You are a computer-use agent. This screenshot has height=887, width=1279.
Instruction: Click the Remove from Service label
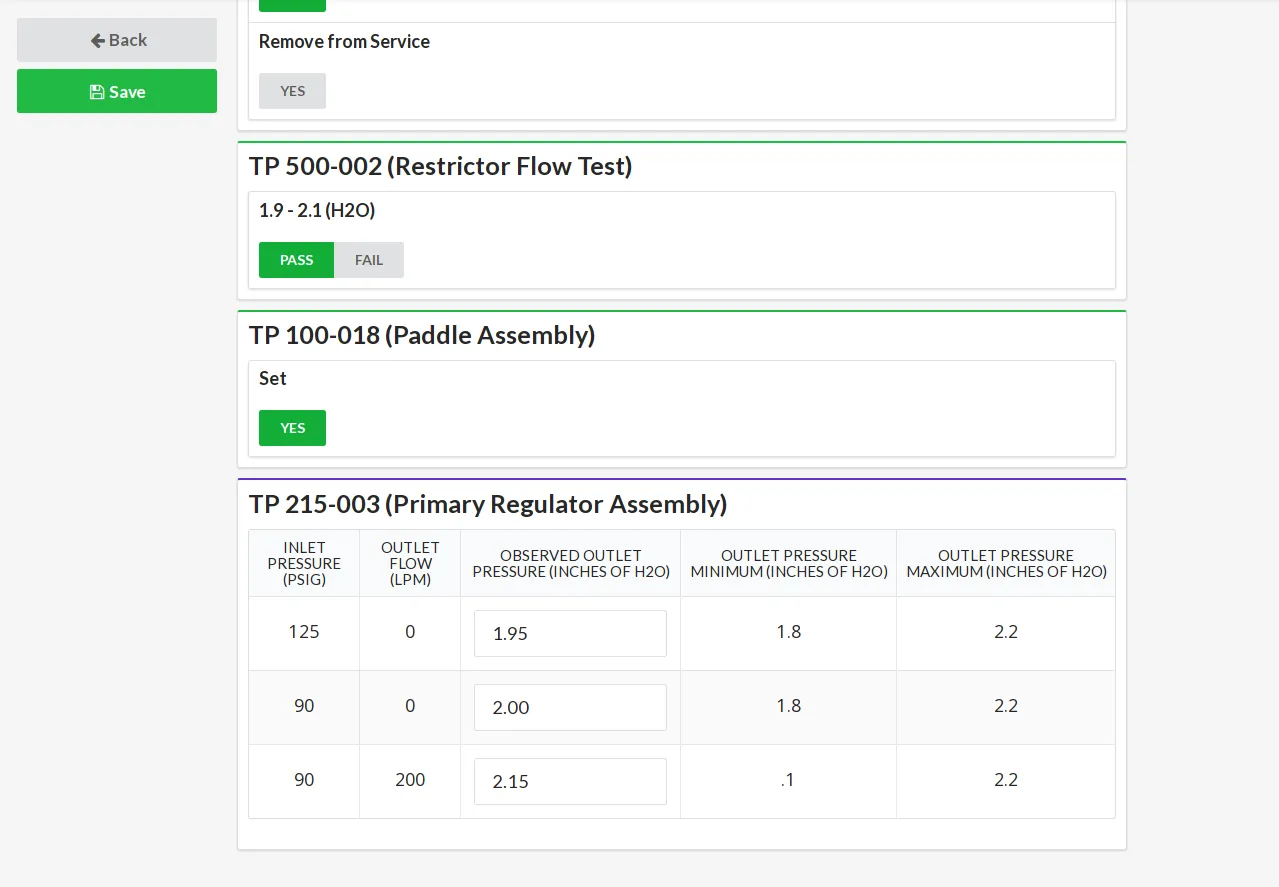point(344,42)
